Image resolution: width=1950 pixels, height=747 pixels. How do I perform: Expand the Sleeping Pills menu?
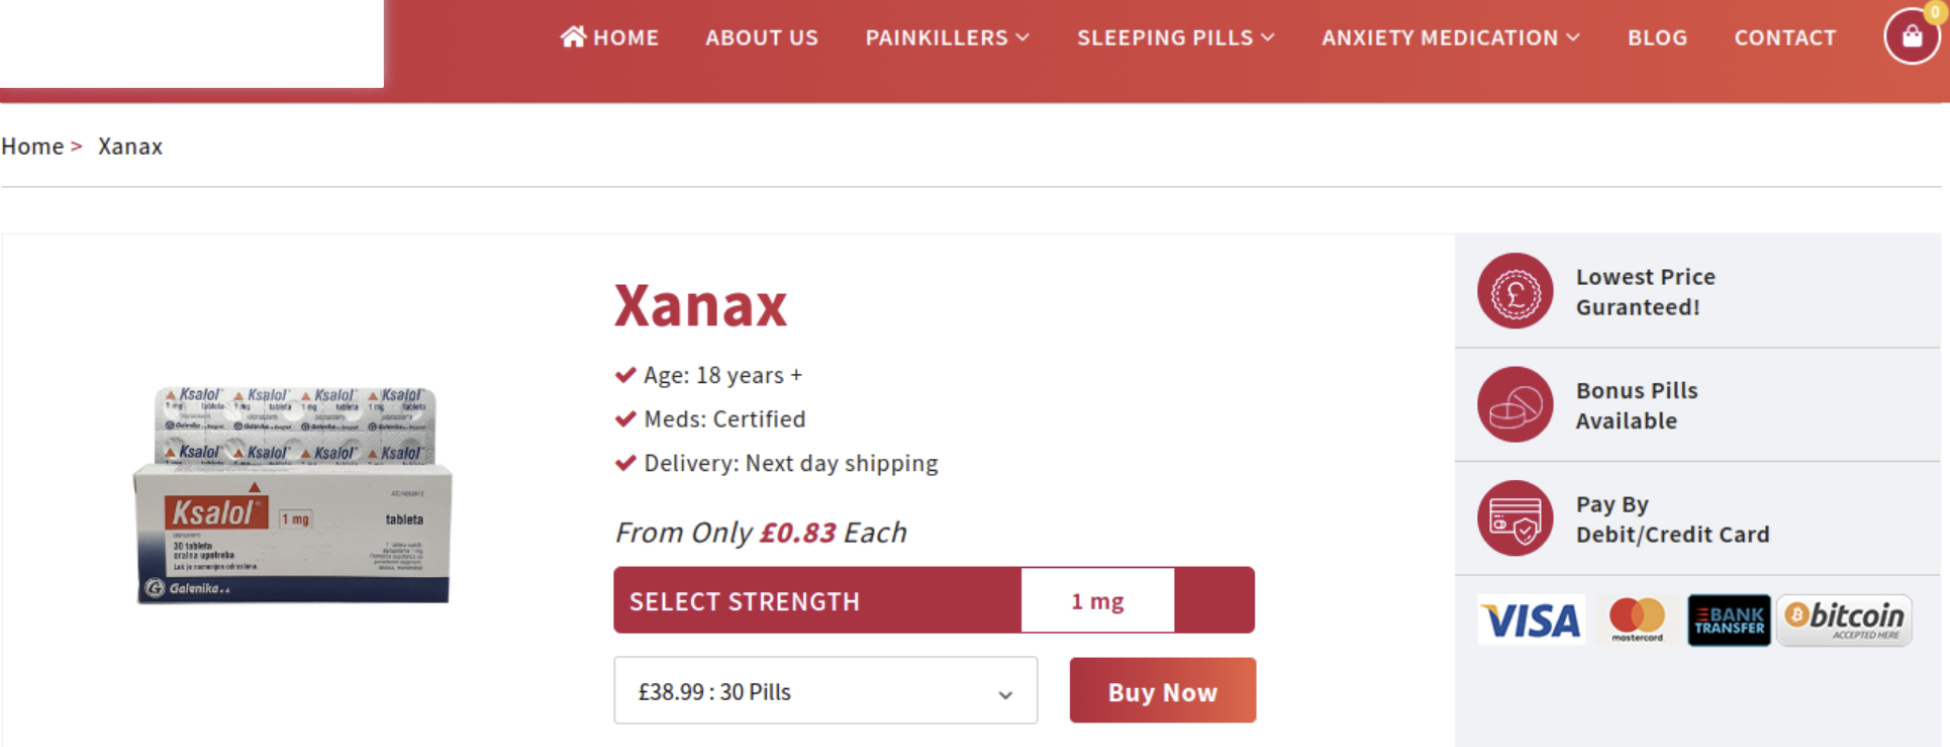pyautogui.click(x=1175, y=38)
